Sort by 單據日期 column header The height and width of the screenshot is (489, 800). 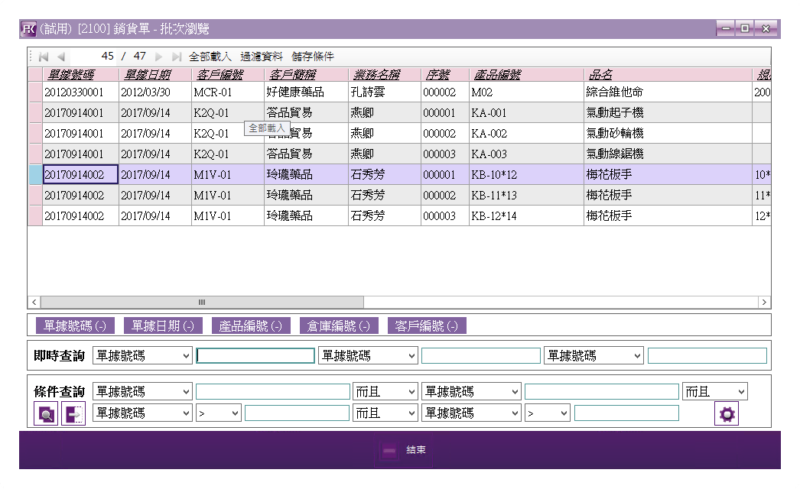click(x=155, y=75)
